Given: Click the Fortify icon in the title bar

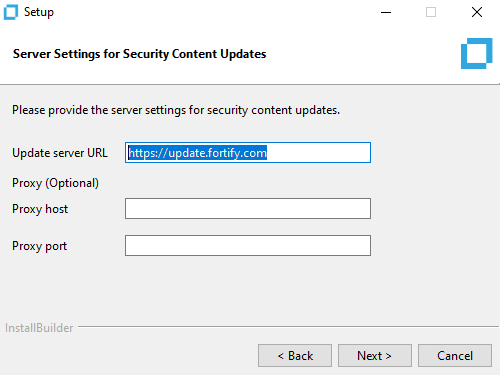Looking at the screenshot, I should tap(11, 12).
